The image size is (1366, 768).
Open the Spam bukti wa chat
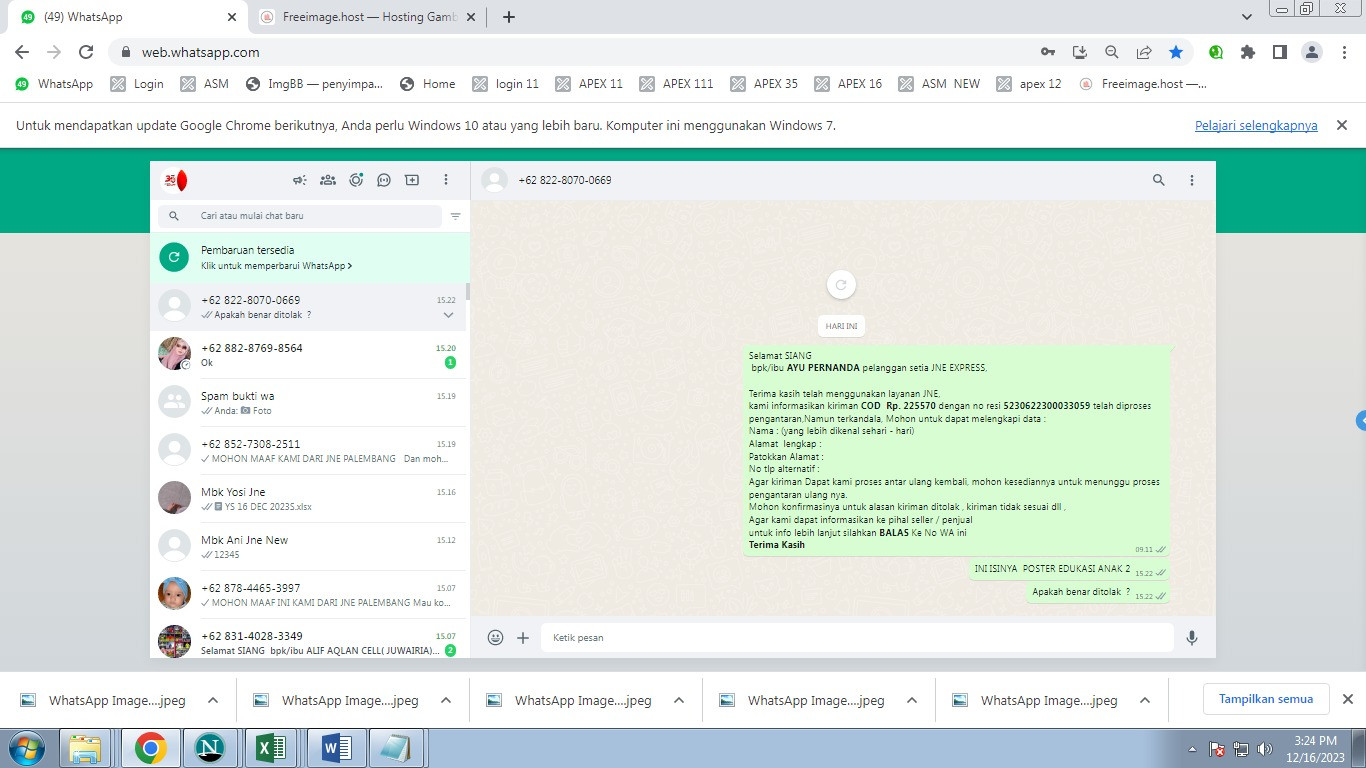pyautogui.click(x=309, y=403)
